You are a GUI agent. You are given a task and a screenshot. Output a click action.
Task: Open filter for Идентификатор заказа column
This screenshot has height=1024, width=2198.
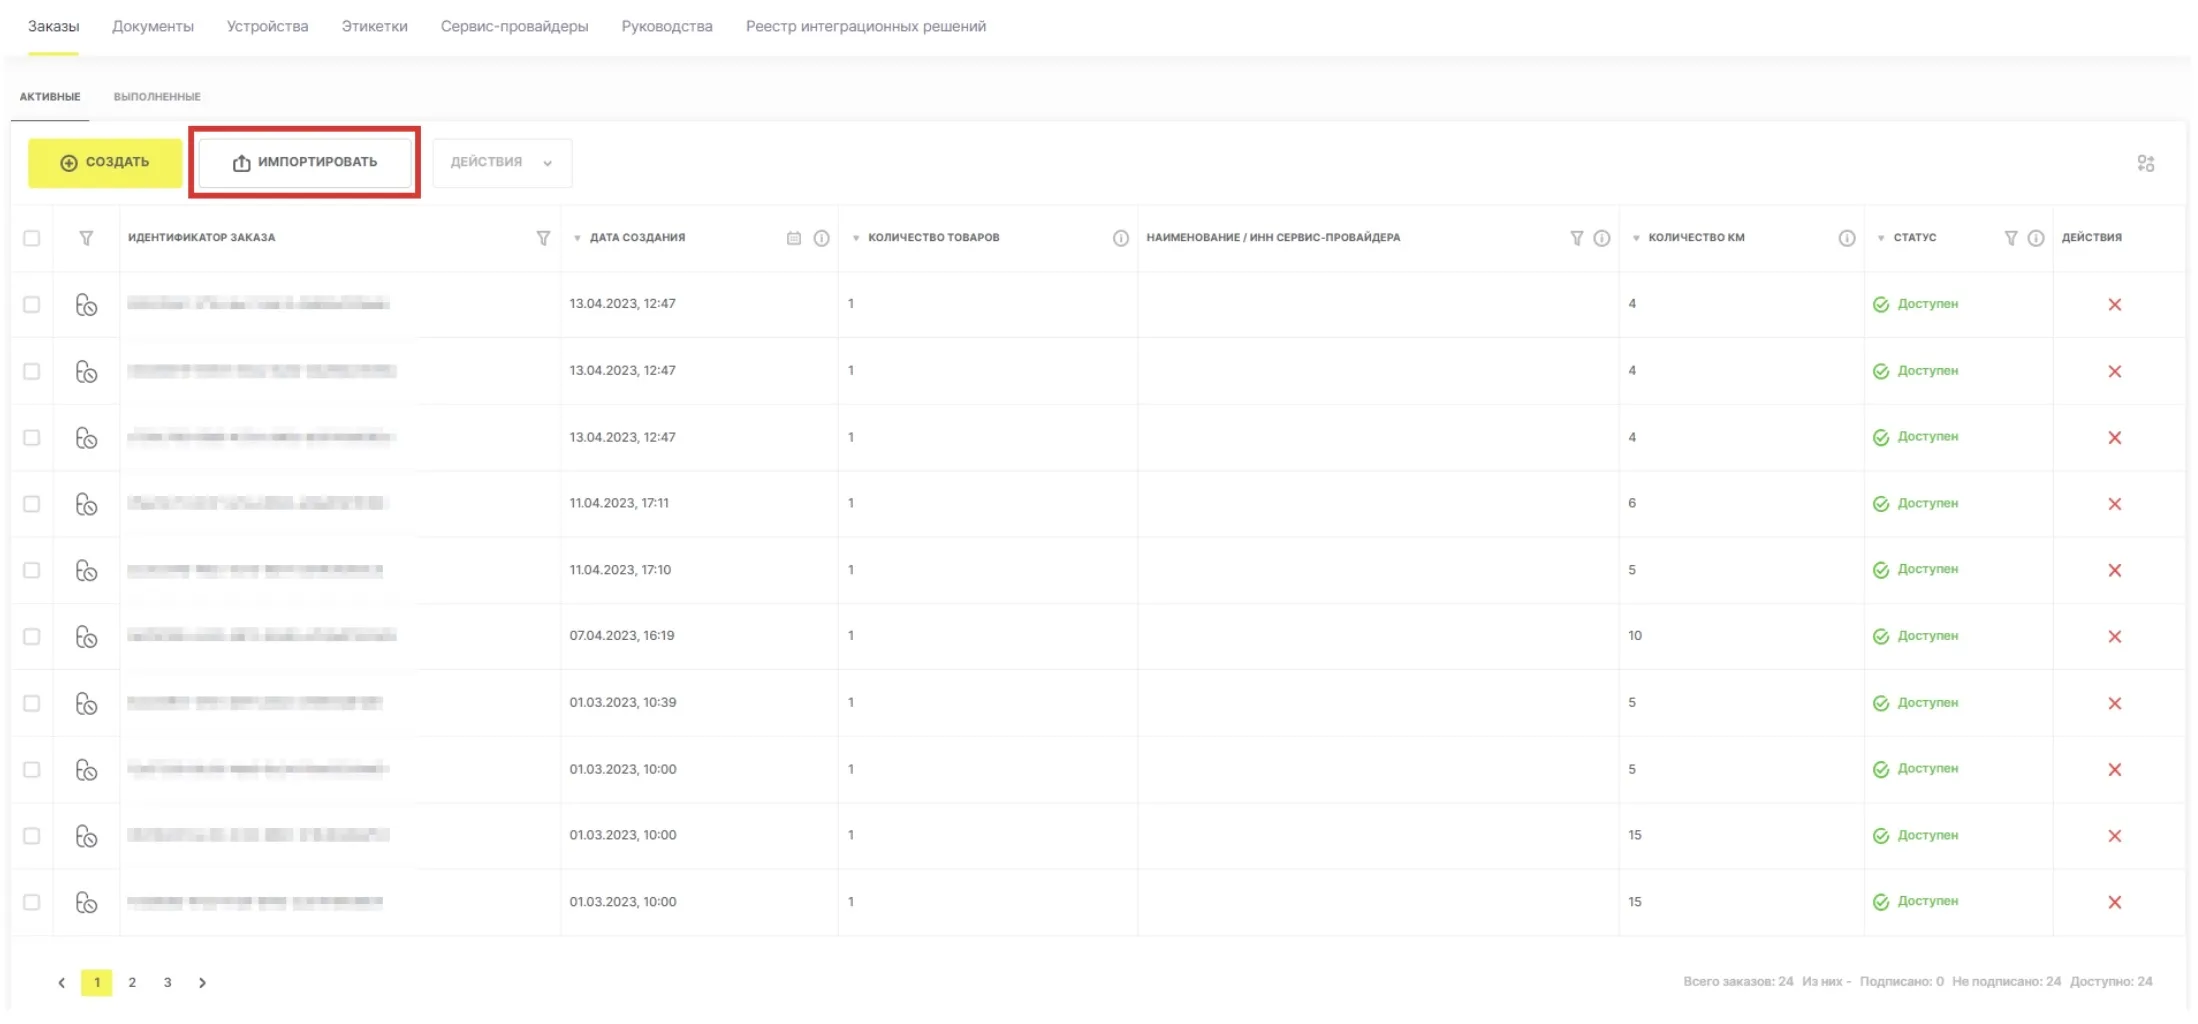[543, 238]
